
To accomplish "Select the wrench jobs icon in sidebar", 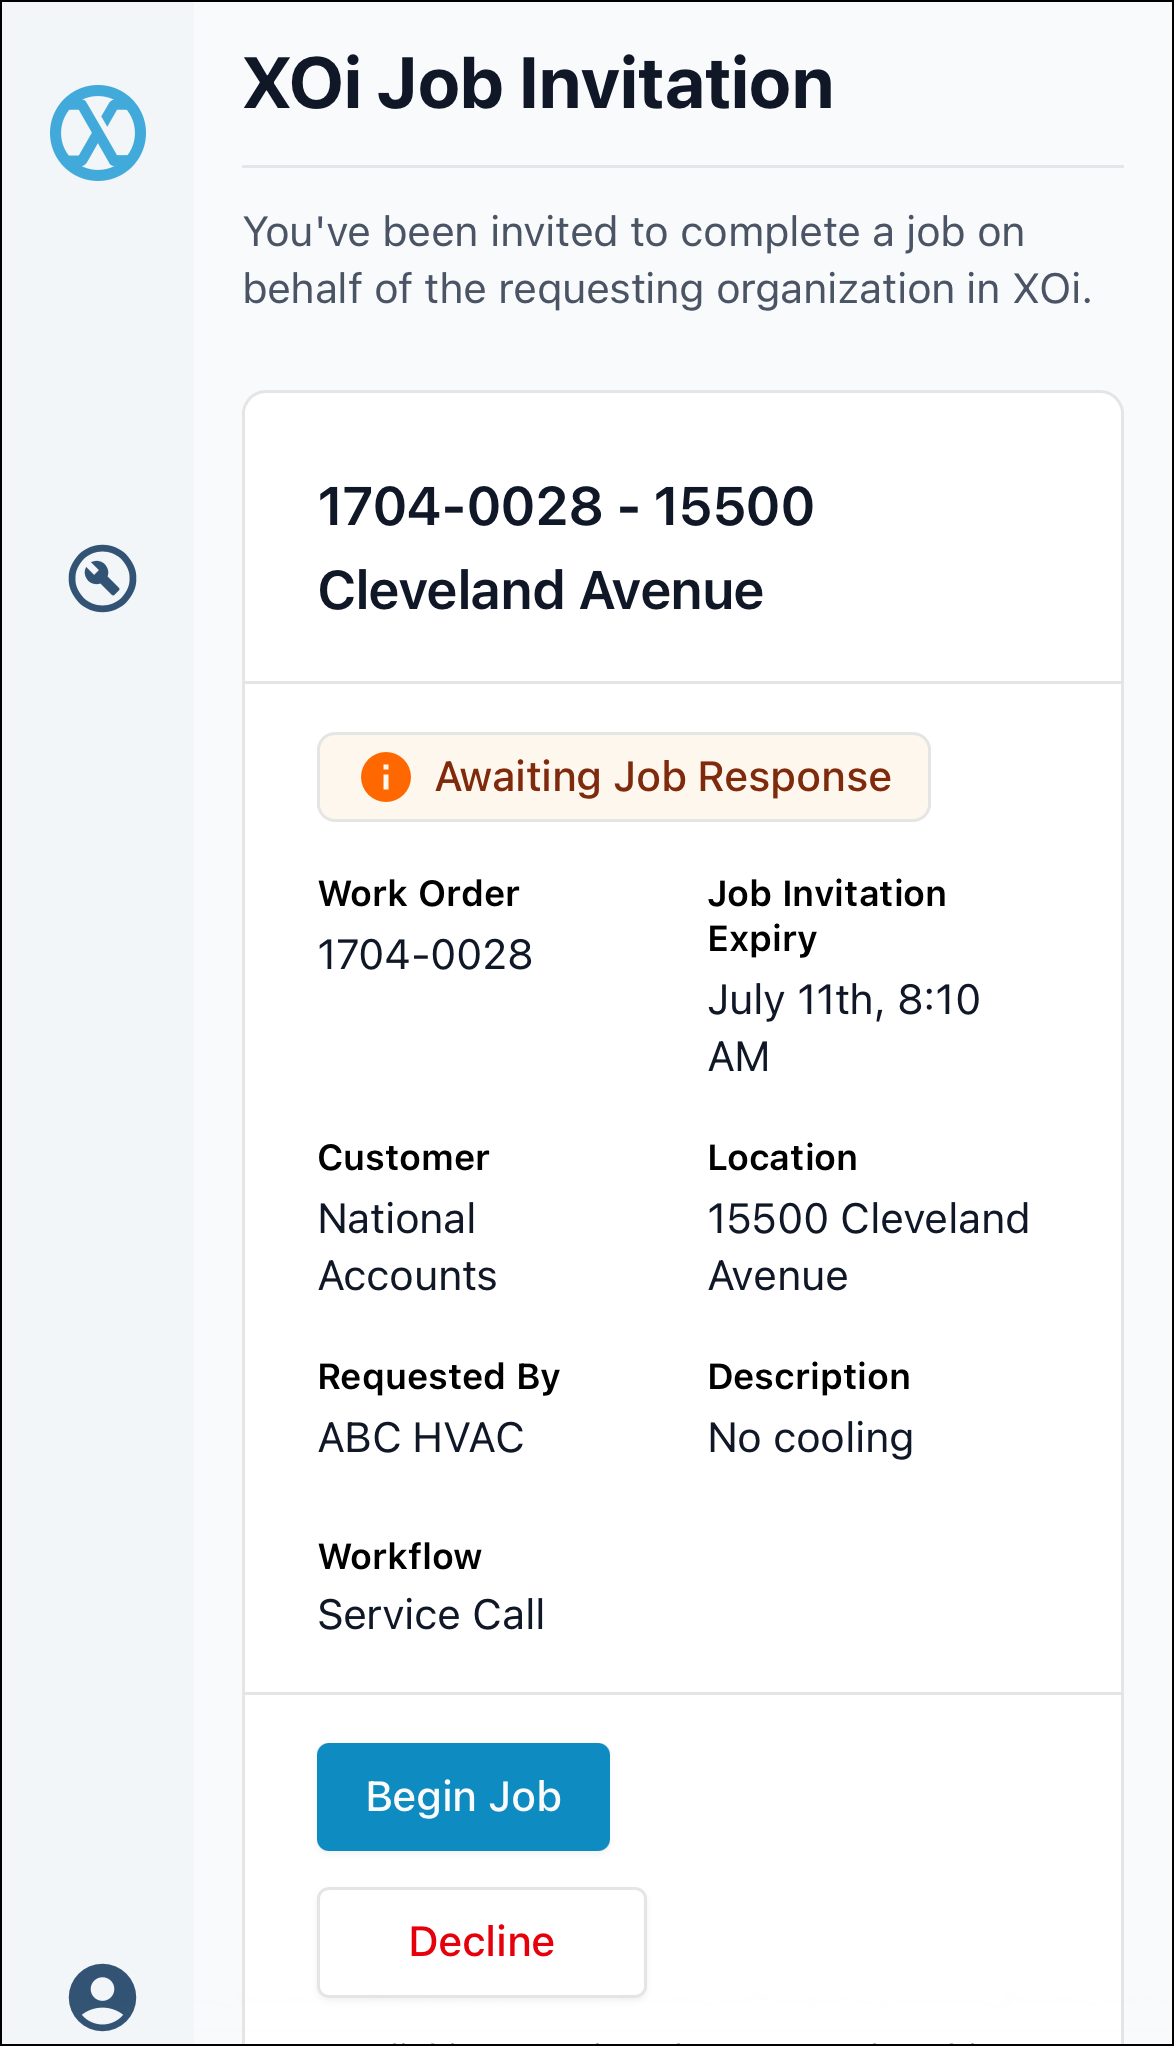I will point(102,578).
